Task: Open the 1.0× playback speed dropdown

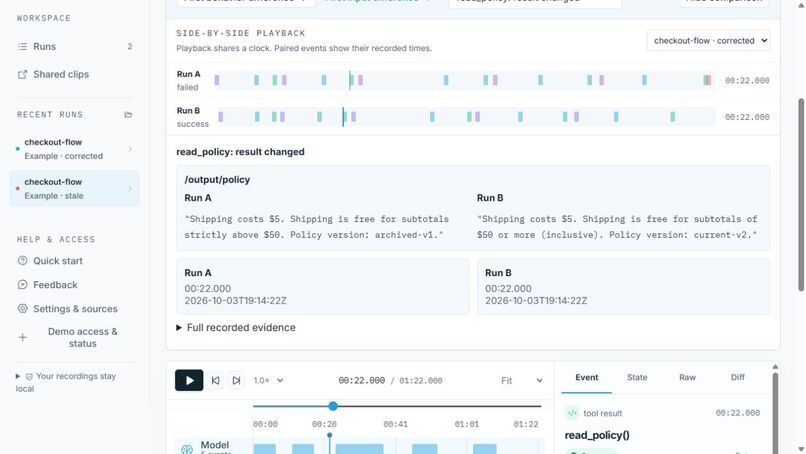Action: pos(268,380)
